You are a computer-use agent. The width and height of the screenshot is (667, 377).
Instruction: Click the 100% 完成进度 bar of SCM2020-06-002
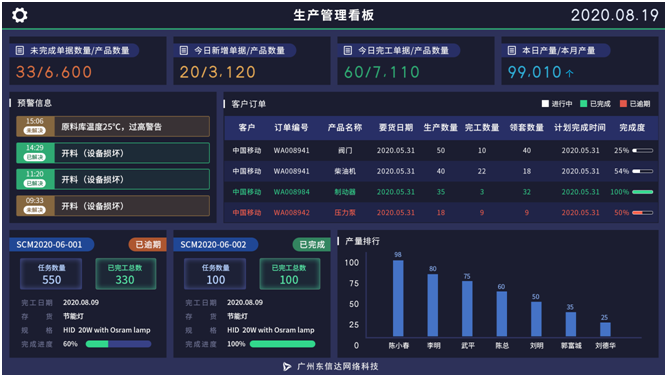pos(282,344)
